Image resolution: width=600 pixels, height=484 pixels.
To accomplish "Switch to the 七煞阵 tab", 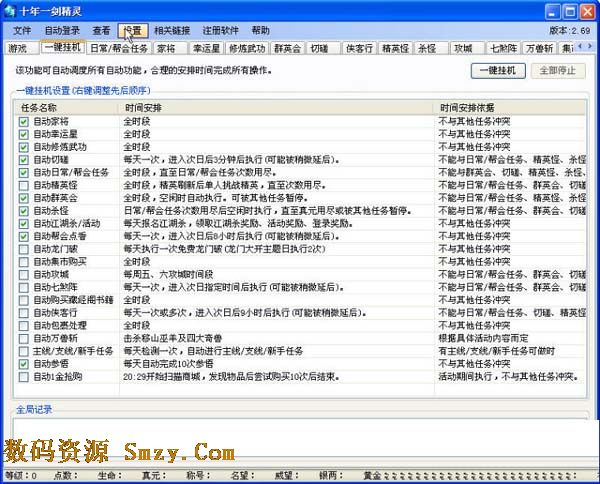I will [503, 48].
